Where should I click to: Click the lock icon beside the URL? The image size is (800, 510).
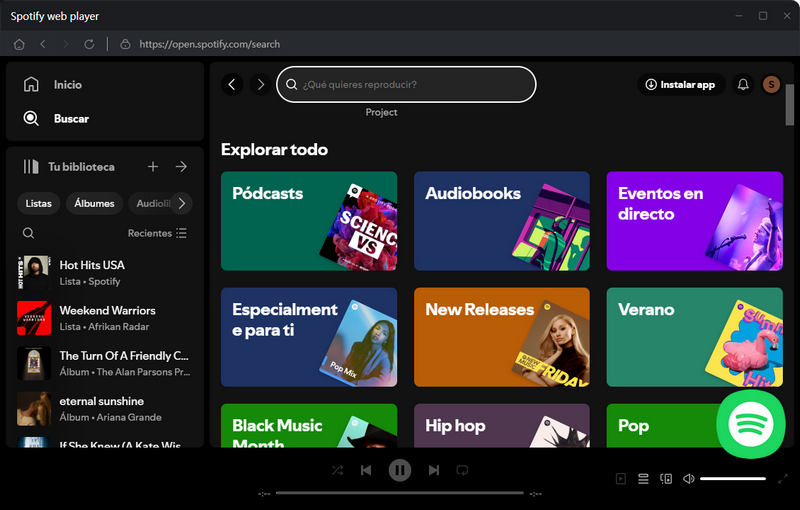pos(125,44)
